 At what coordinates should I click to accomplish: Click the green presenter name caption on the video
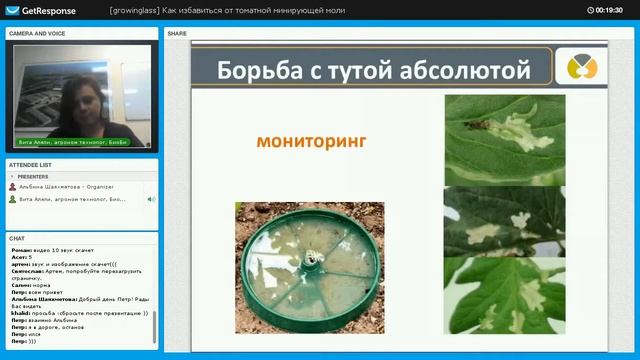[x=73, y=142]
